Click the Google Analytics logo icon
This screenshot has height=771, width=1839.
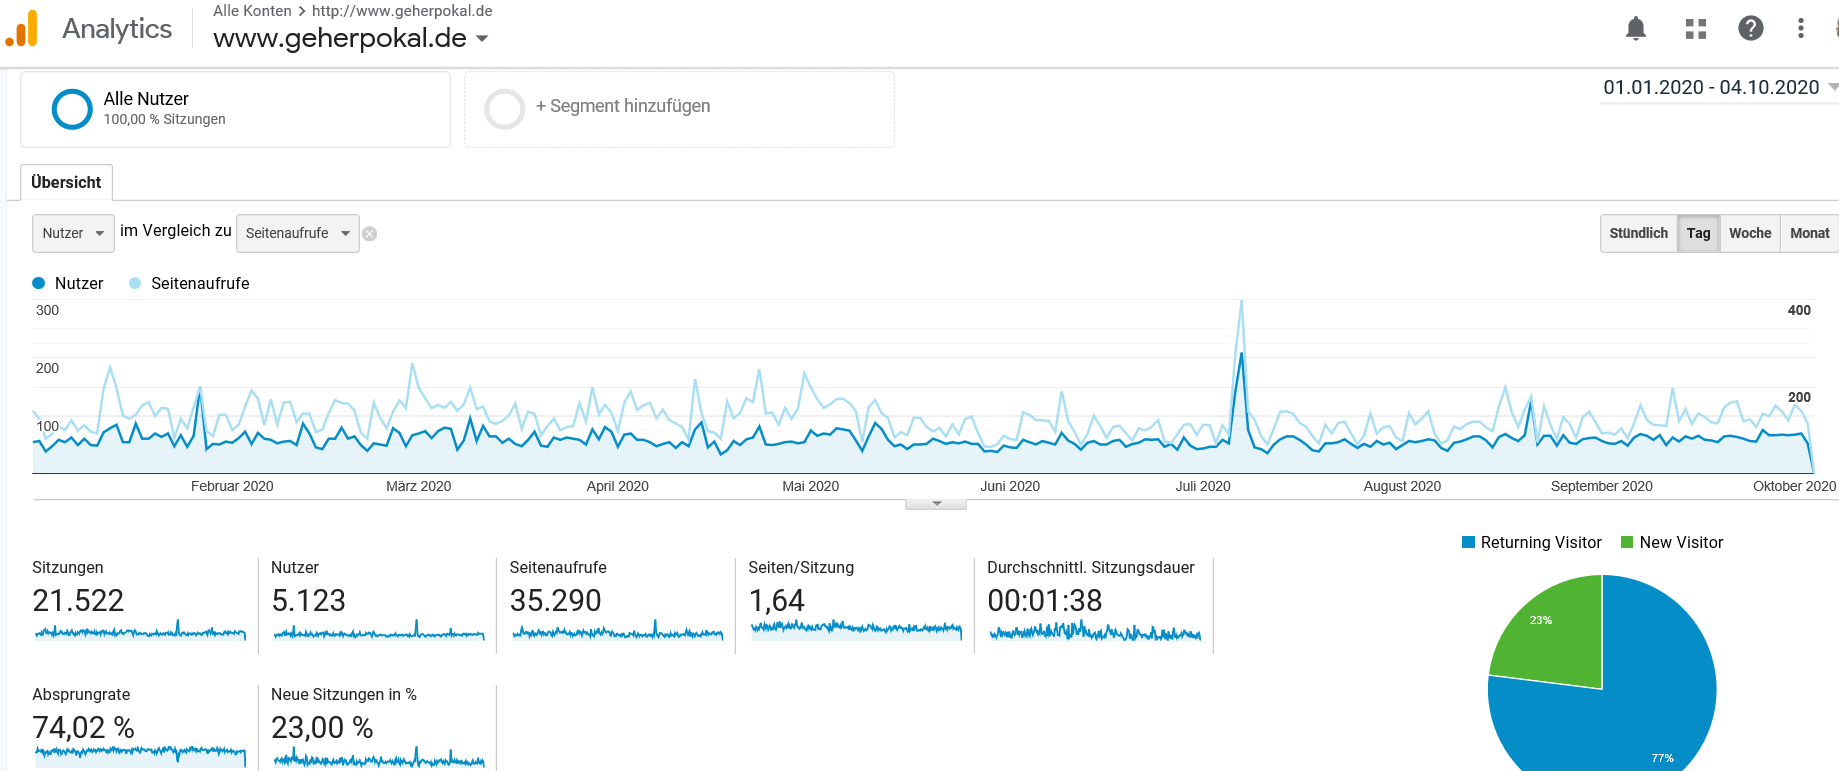click(x=22, y=28)
